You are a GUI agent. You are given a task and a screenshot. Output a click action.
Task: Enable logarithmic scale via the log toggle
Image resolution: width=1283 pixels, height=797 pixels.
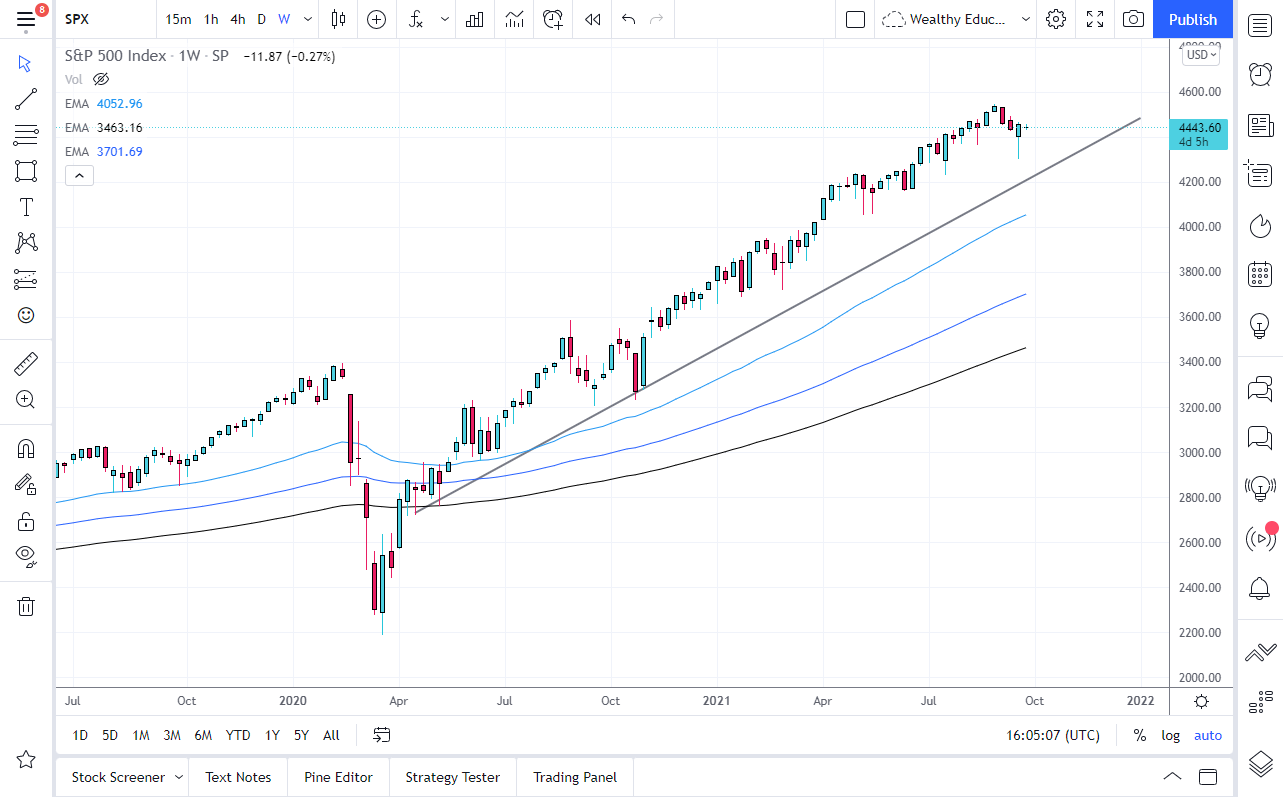[x=1170, y=735]
